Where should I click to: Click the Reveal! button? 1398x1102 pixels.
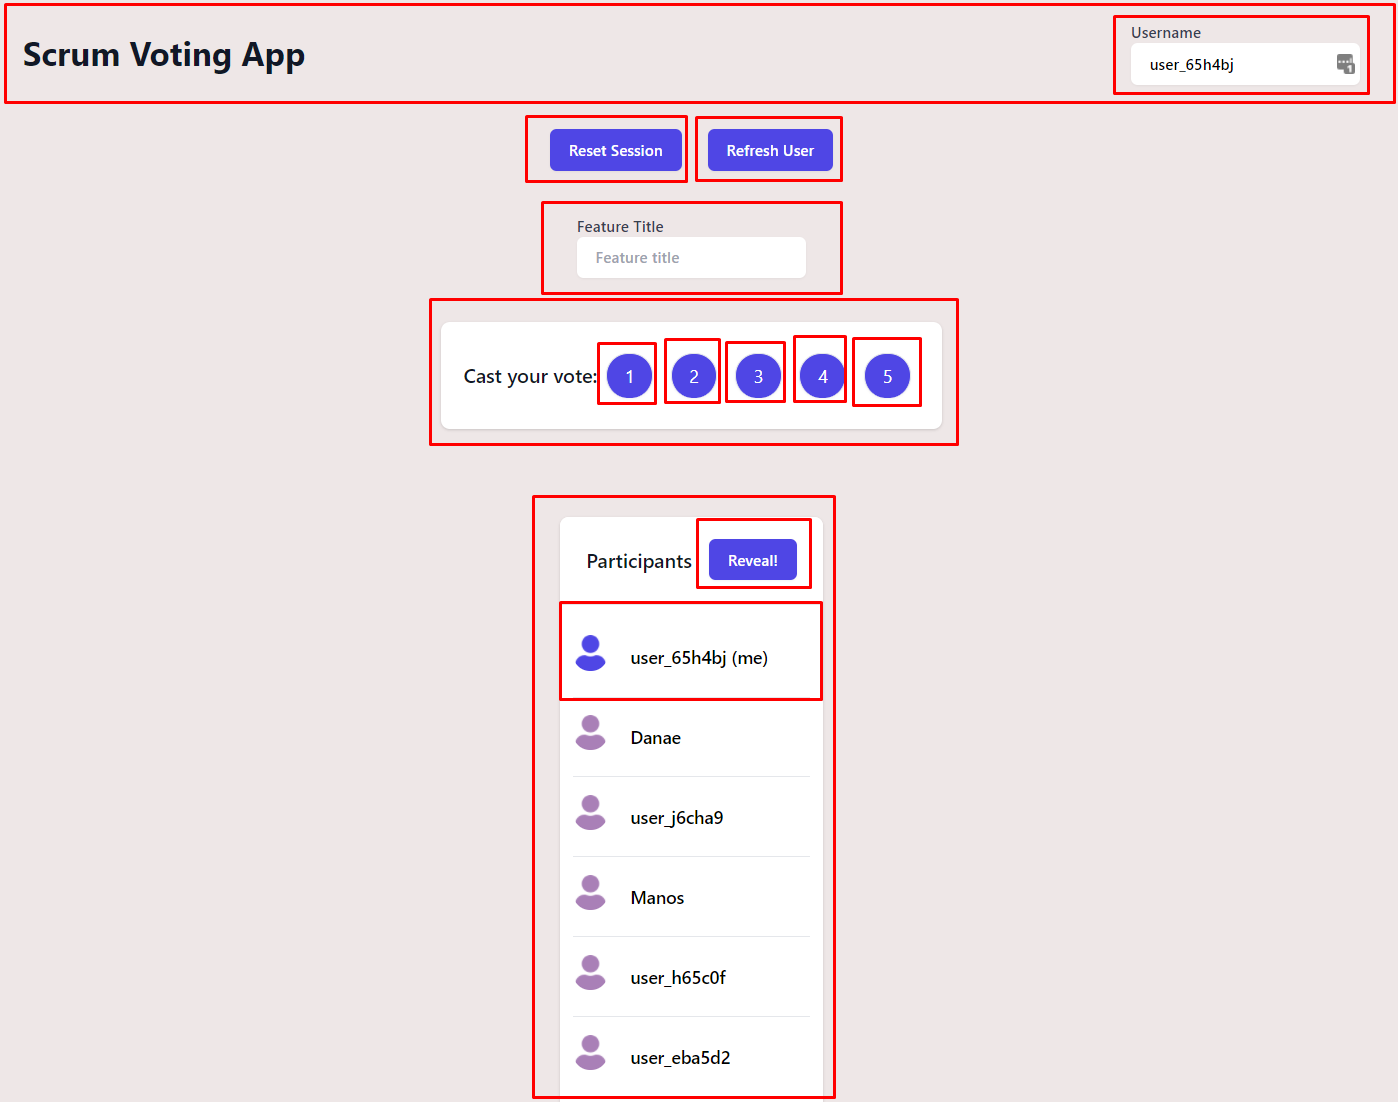(753, 560)
